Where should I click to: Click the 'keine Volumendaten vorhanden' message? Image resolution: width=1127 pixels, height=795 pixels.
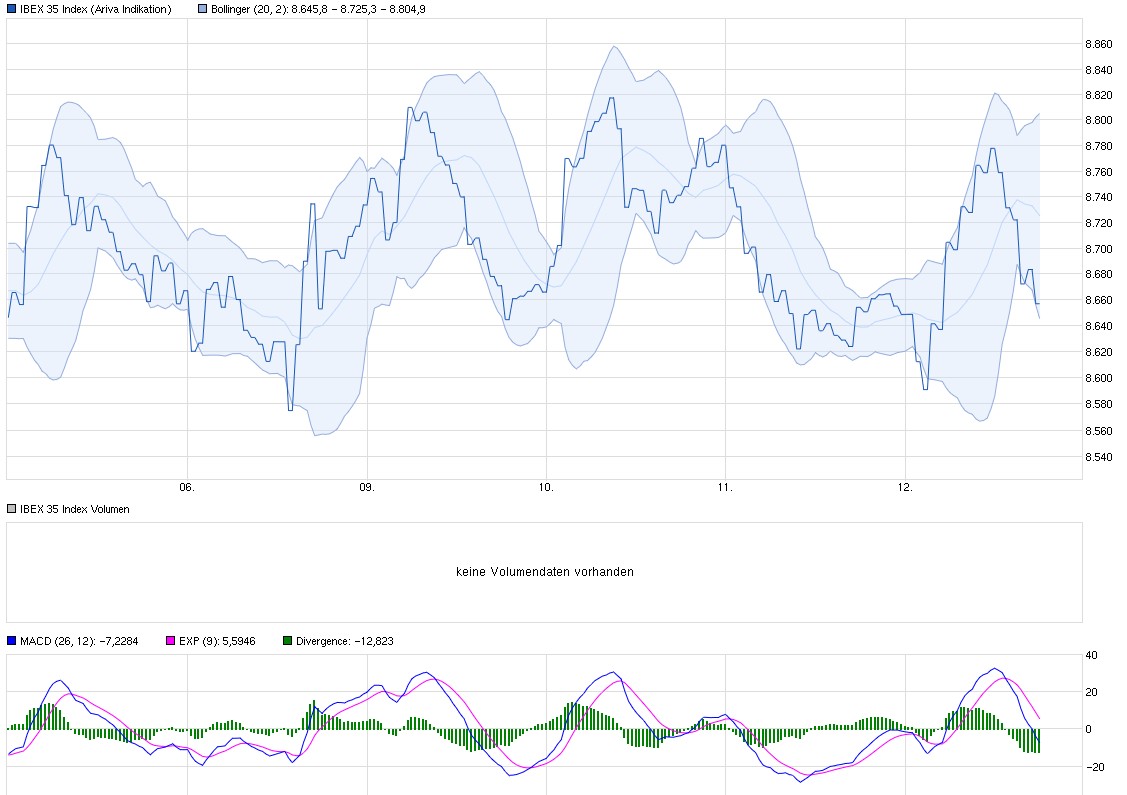tap(544, 572)
